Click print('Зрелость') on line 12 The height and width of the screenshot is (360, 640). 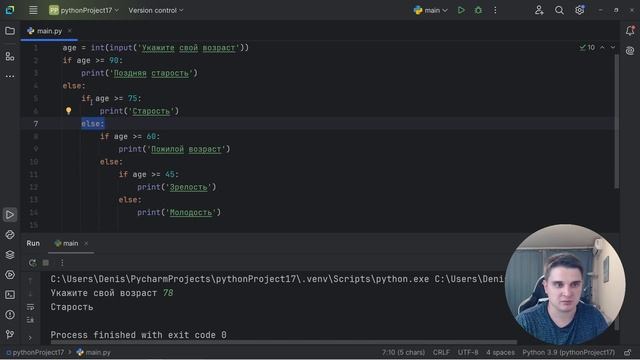pos(177,187)
